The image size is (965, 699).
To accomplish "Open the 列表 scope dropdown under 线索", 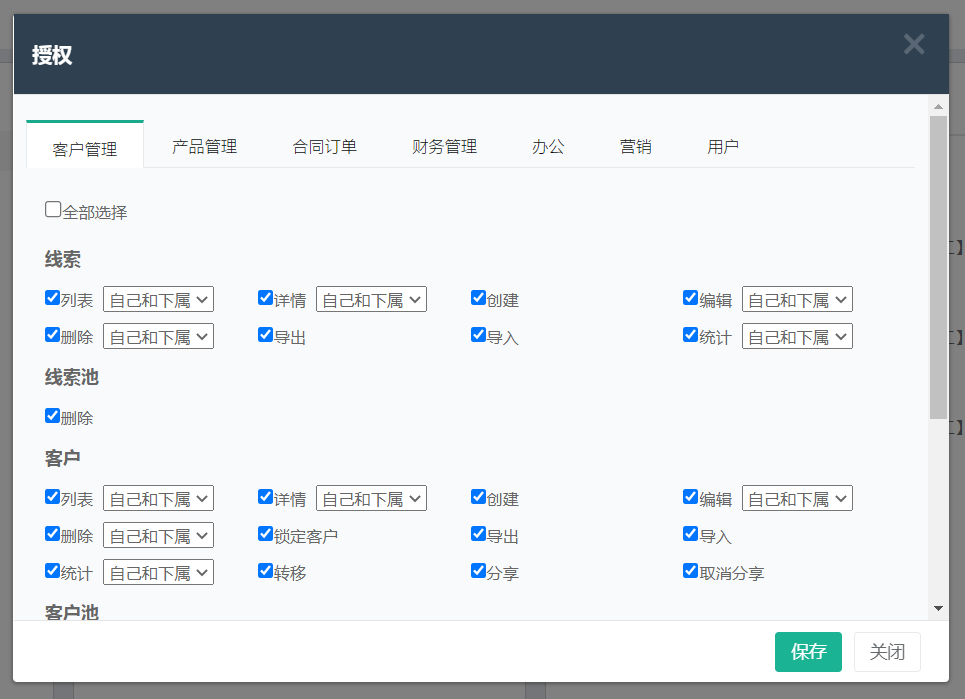I will (158, 300).
